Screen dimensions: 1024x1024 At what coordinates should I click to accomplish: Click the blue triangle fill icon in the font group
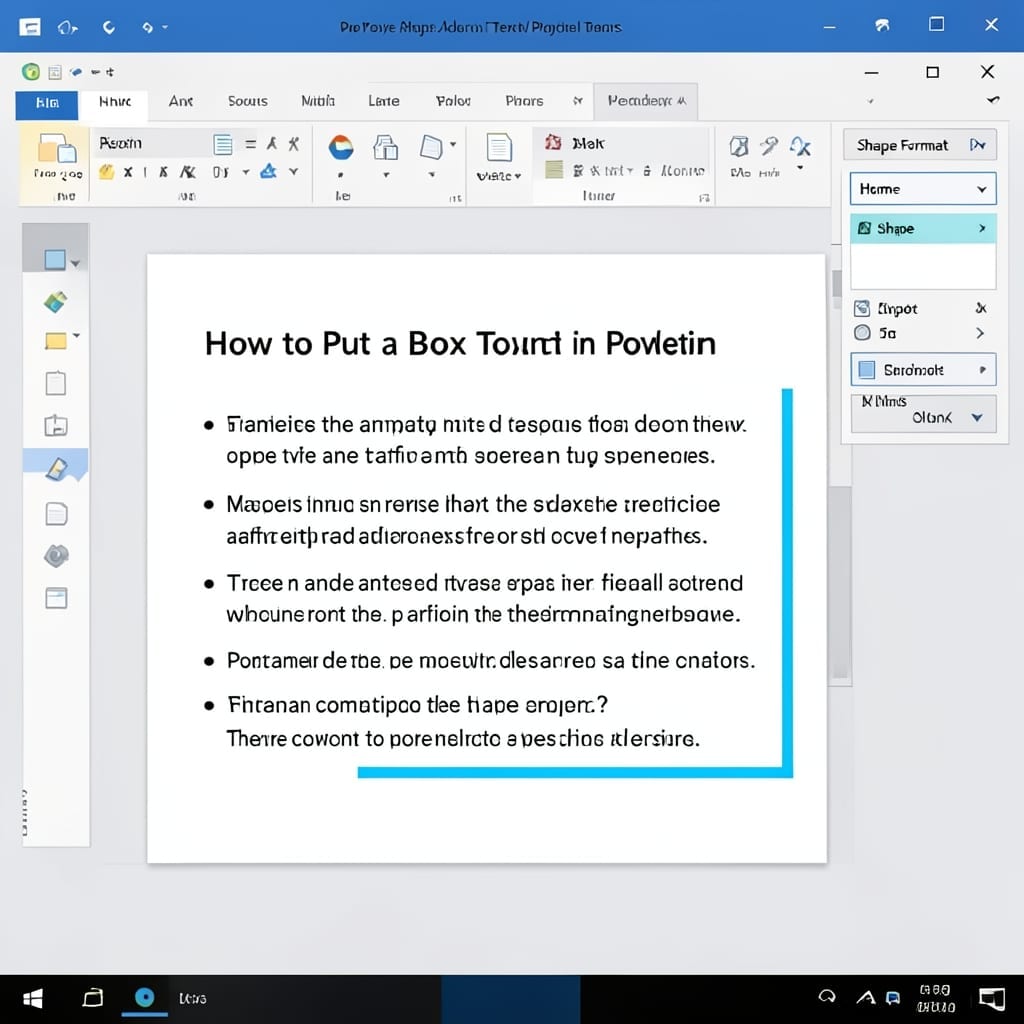268,172
